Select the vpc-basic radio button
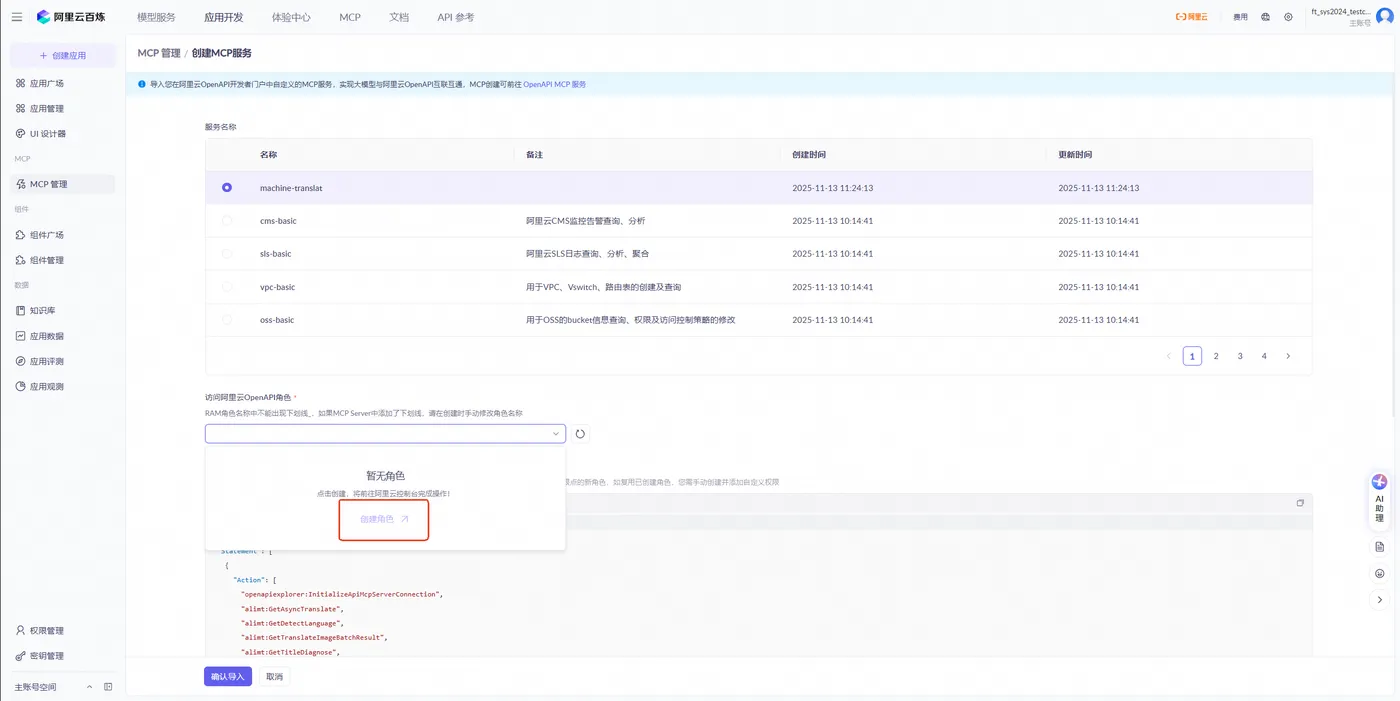Screen dimensions: 1400x701 [227, 287]
